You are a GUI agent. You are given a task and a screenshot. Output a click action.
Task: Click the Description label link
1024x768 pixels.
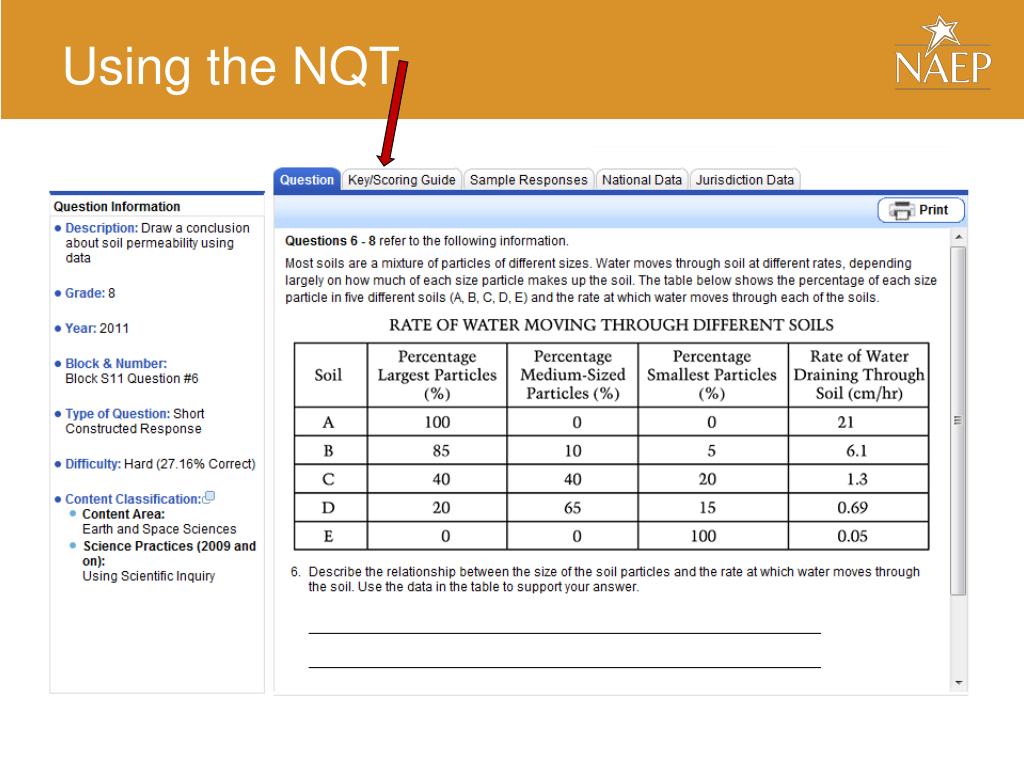pyautogui.click(x=101, y=228)
